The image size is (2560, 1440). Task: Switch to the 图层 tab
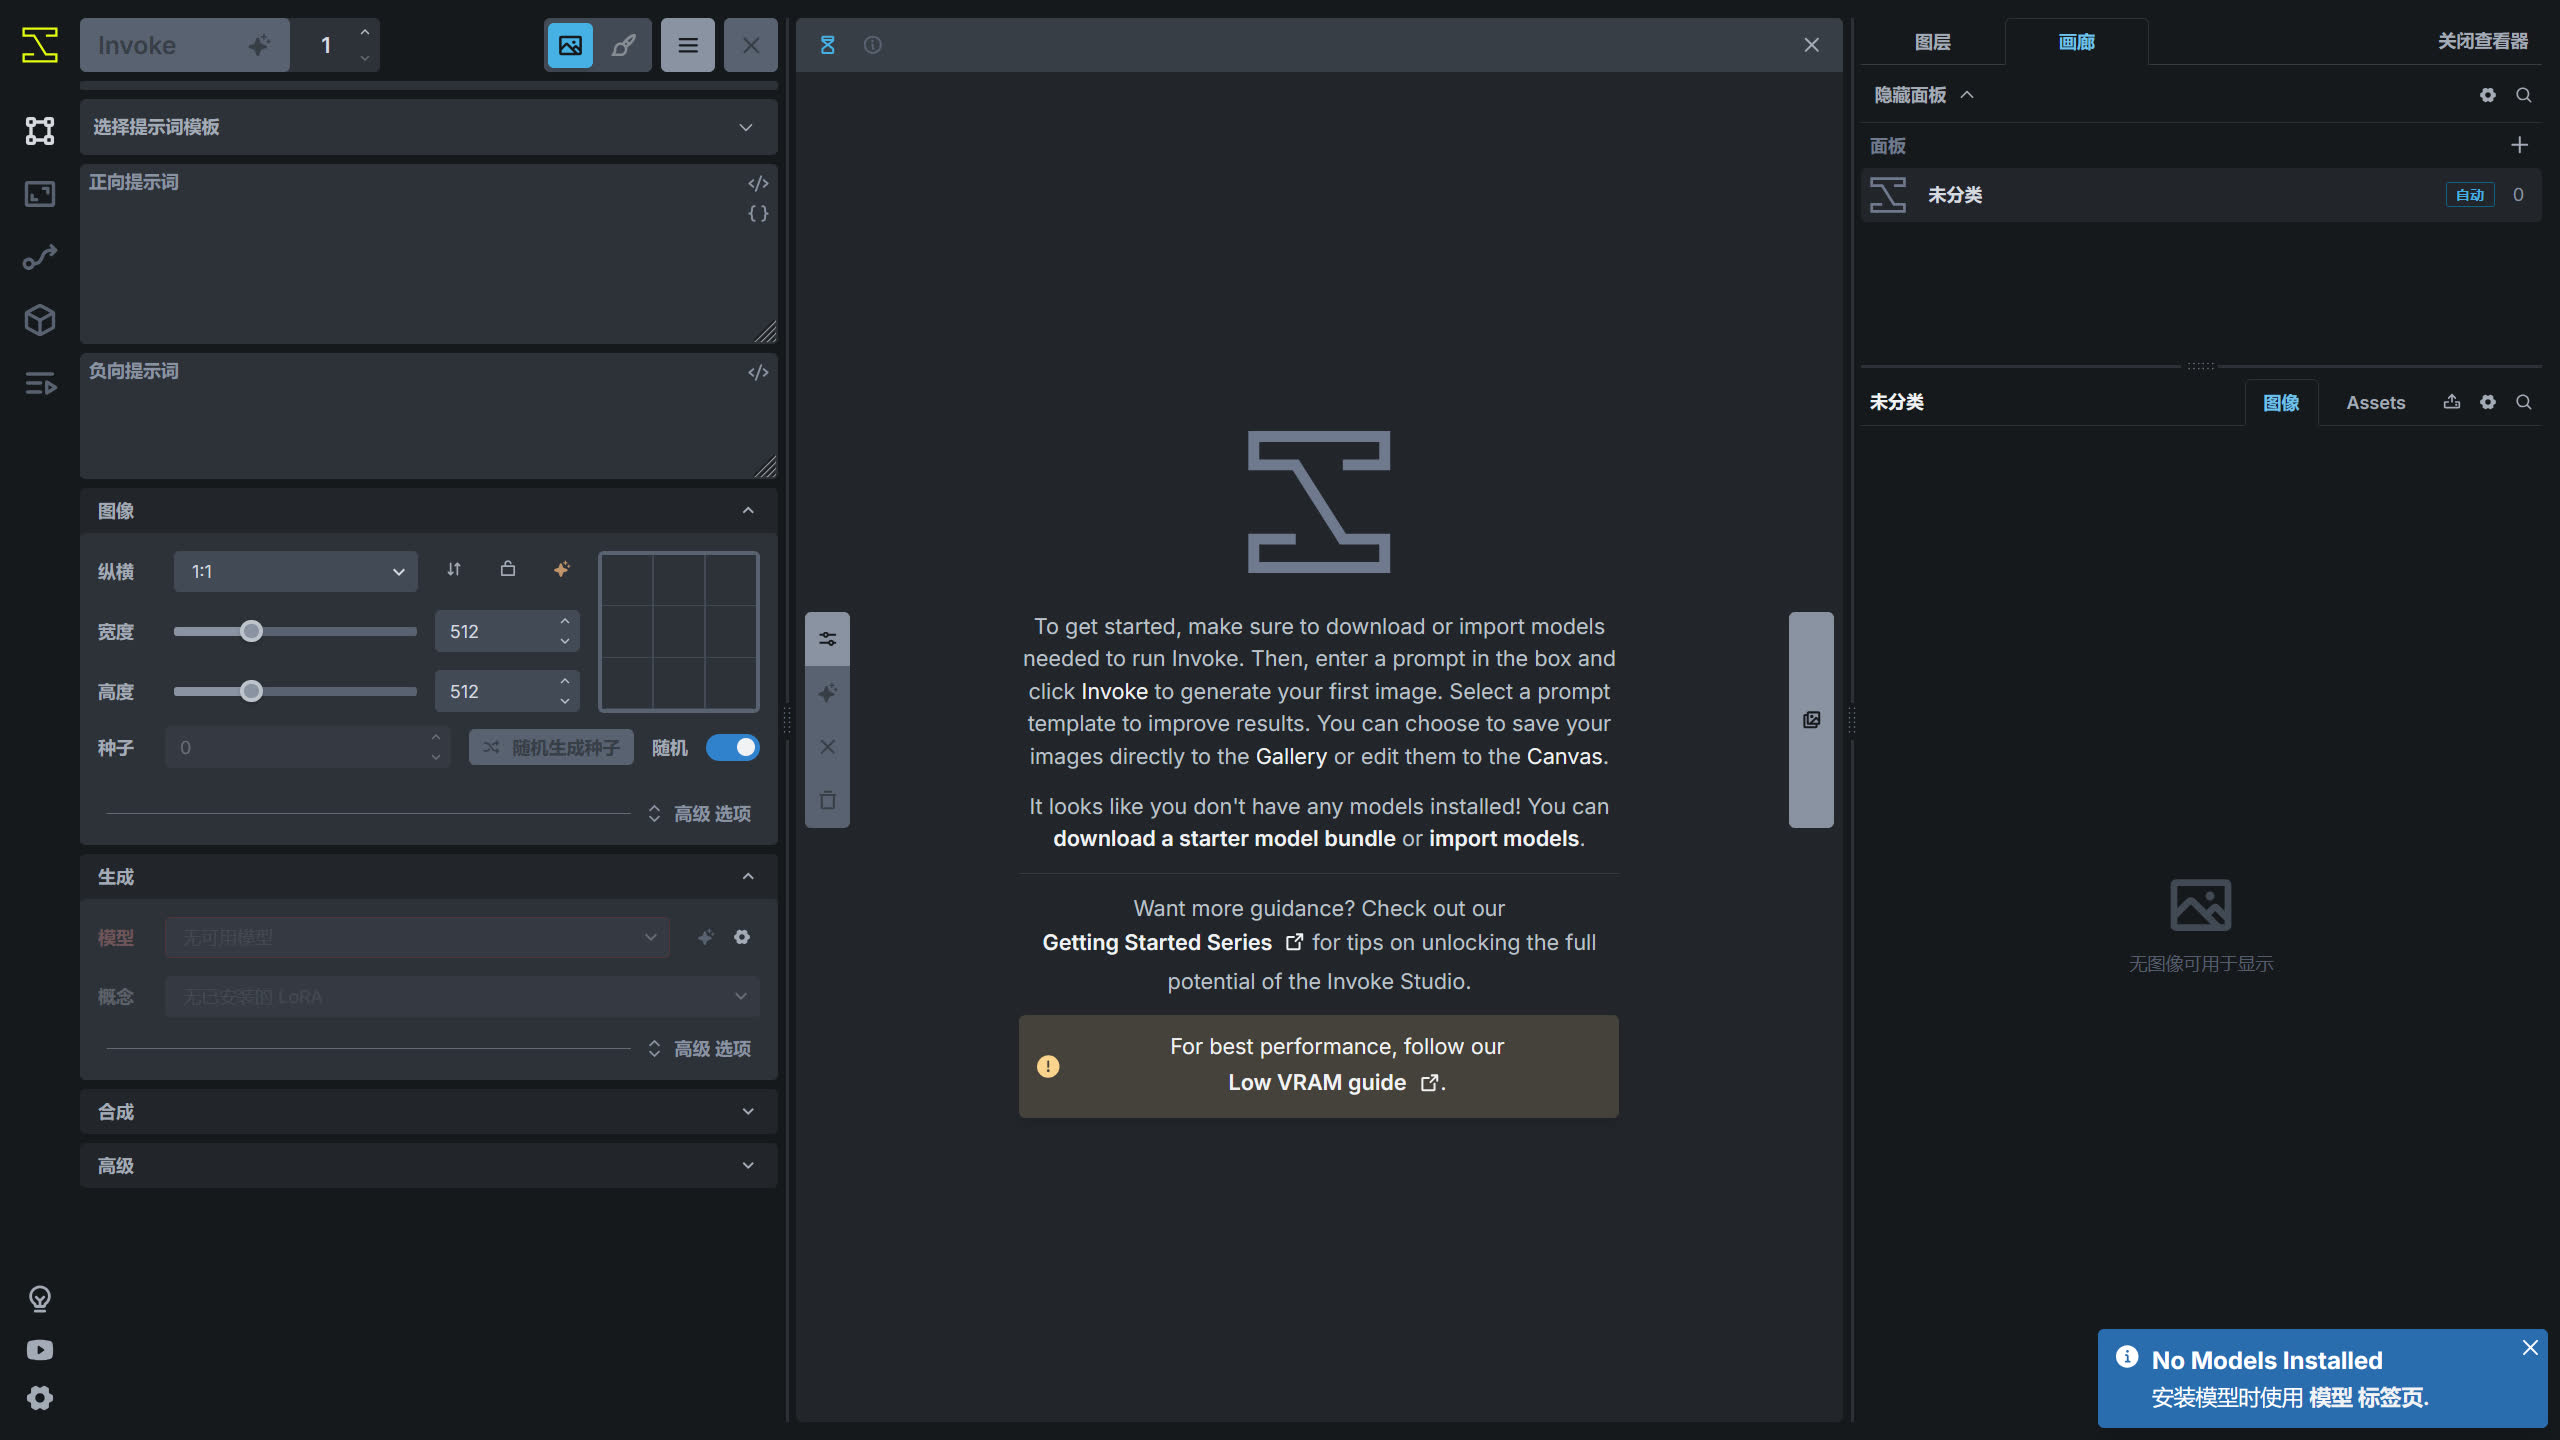click(x=1932, y=42)
